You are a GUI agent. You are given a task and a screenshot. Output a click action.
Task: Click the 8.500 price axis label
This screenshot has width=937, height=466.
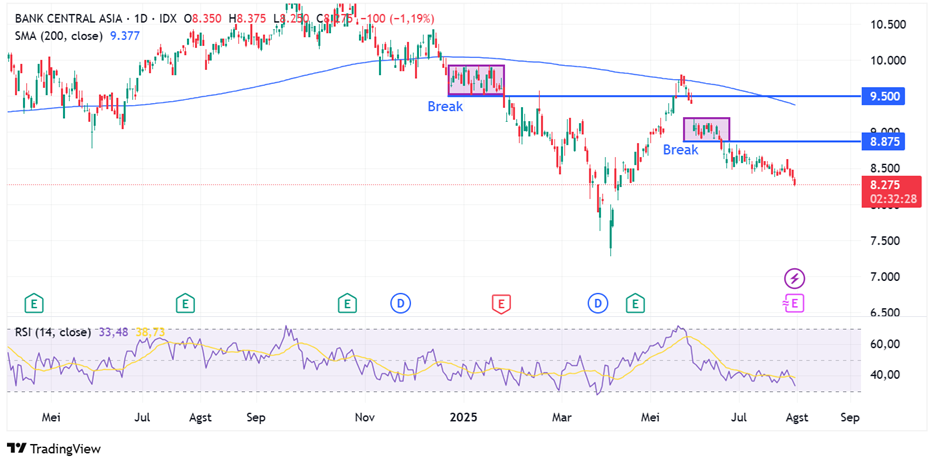click(x=887, y=168)
